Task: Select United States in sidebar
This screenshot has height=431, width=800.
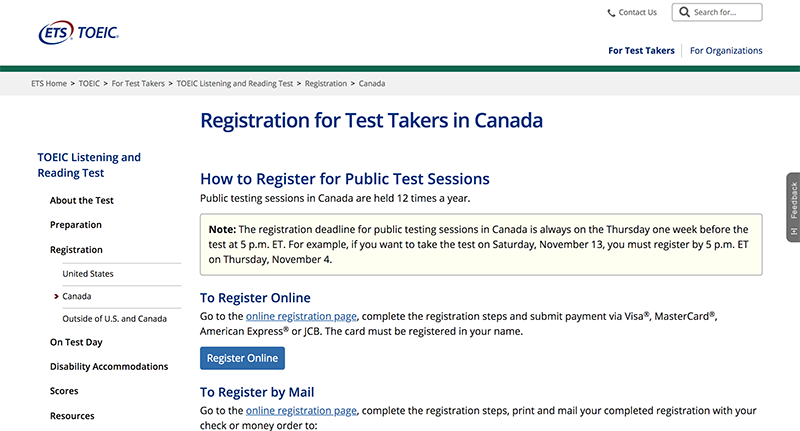Action: pyautogui.click(x=88, y=274)
